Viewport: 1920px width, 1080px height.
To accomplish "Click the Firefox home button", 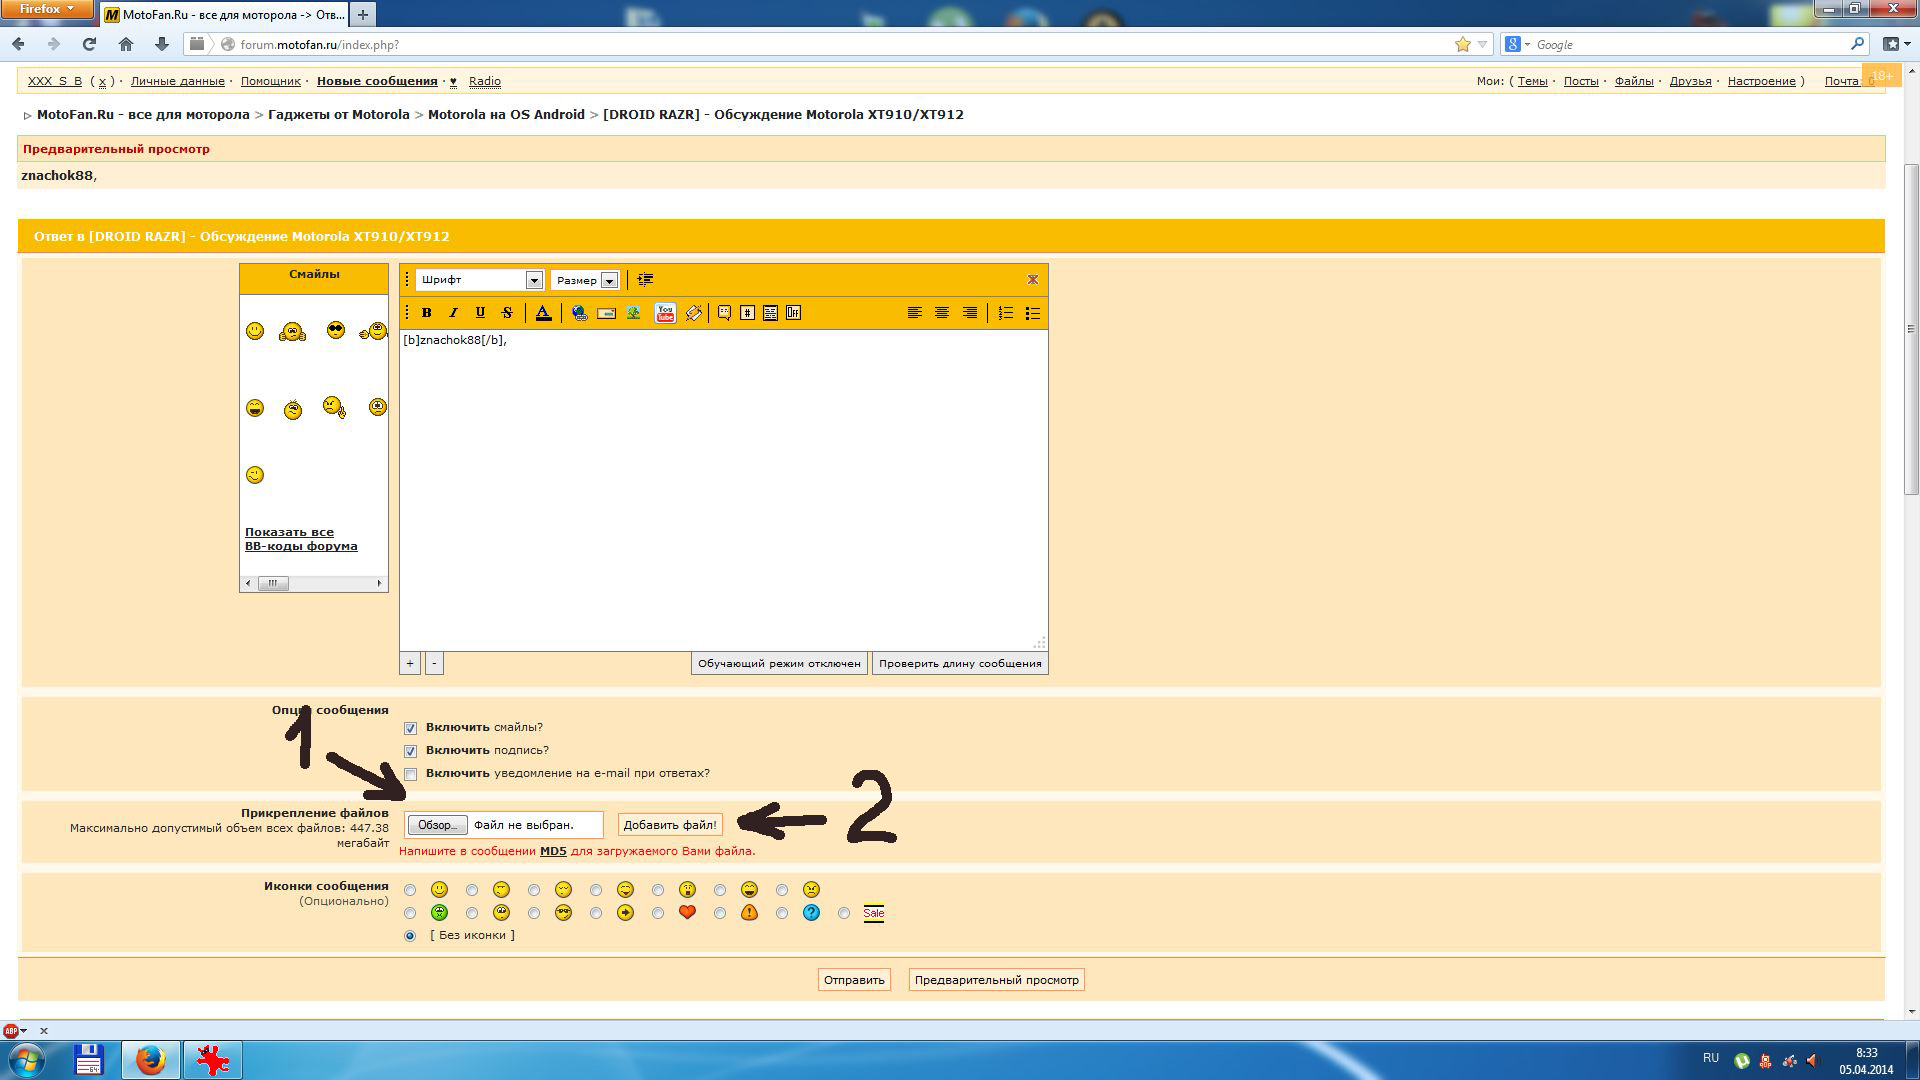I will [x=126, y=44].
